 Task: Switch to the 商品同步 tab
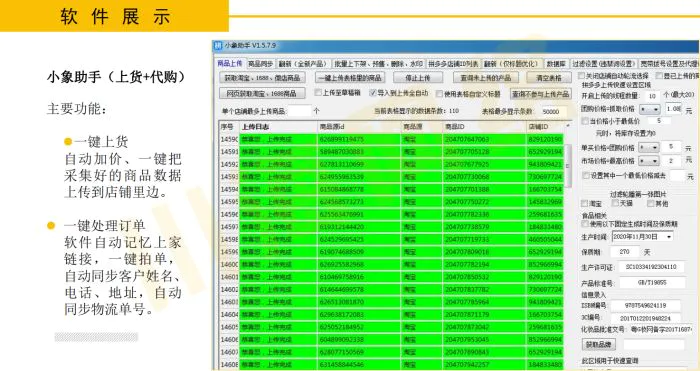[x=260, y=64]
